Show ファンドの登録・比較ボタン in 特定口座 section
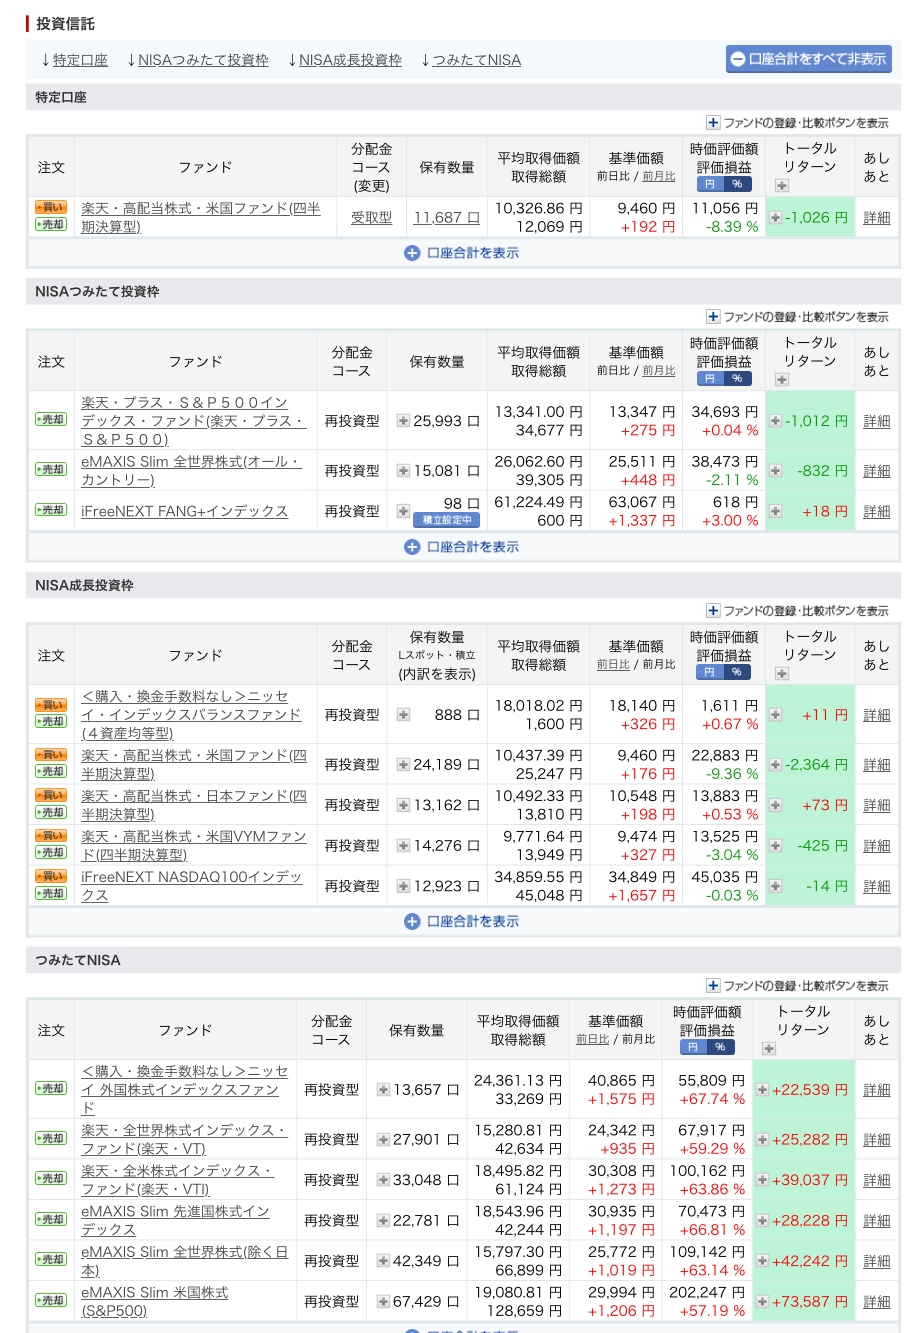 pyautogui.click(x=797, y=123)
